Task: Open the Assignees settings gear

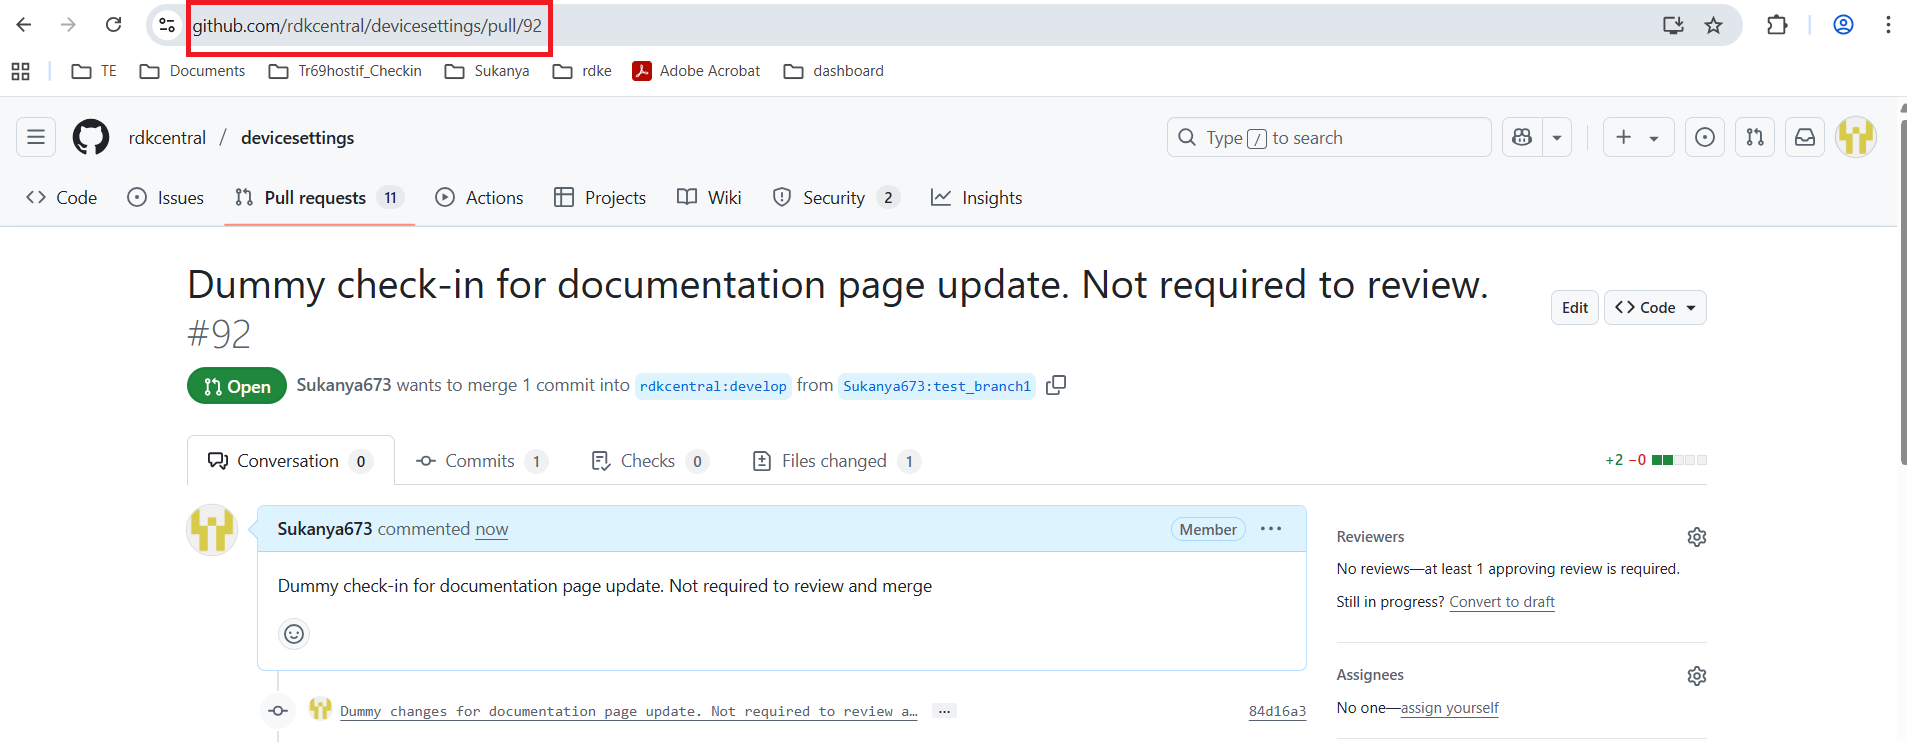Action: pos(1696,676)
